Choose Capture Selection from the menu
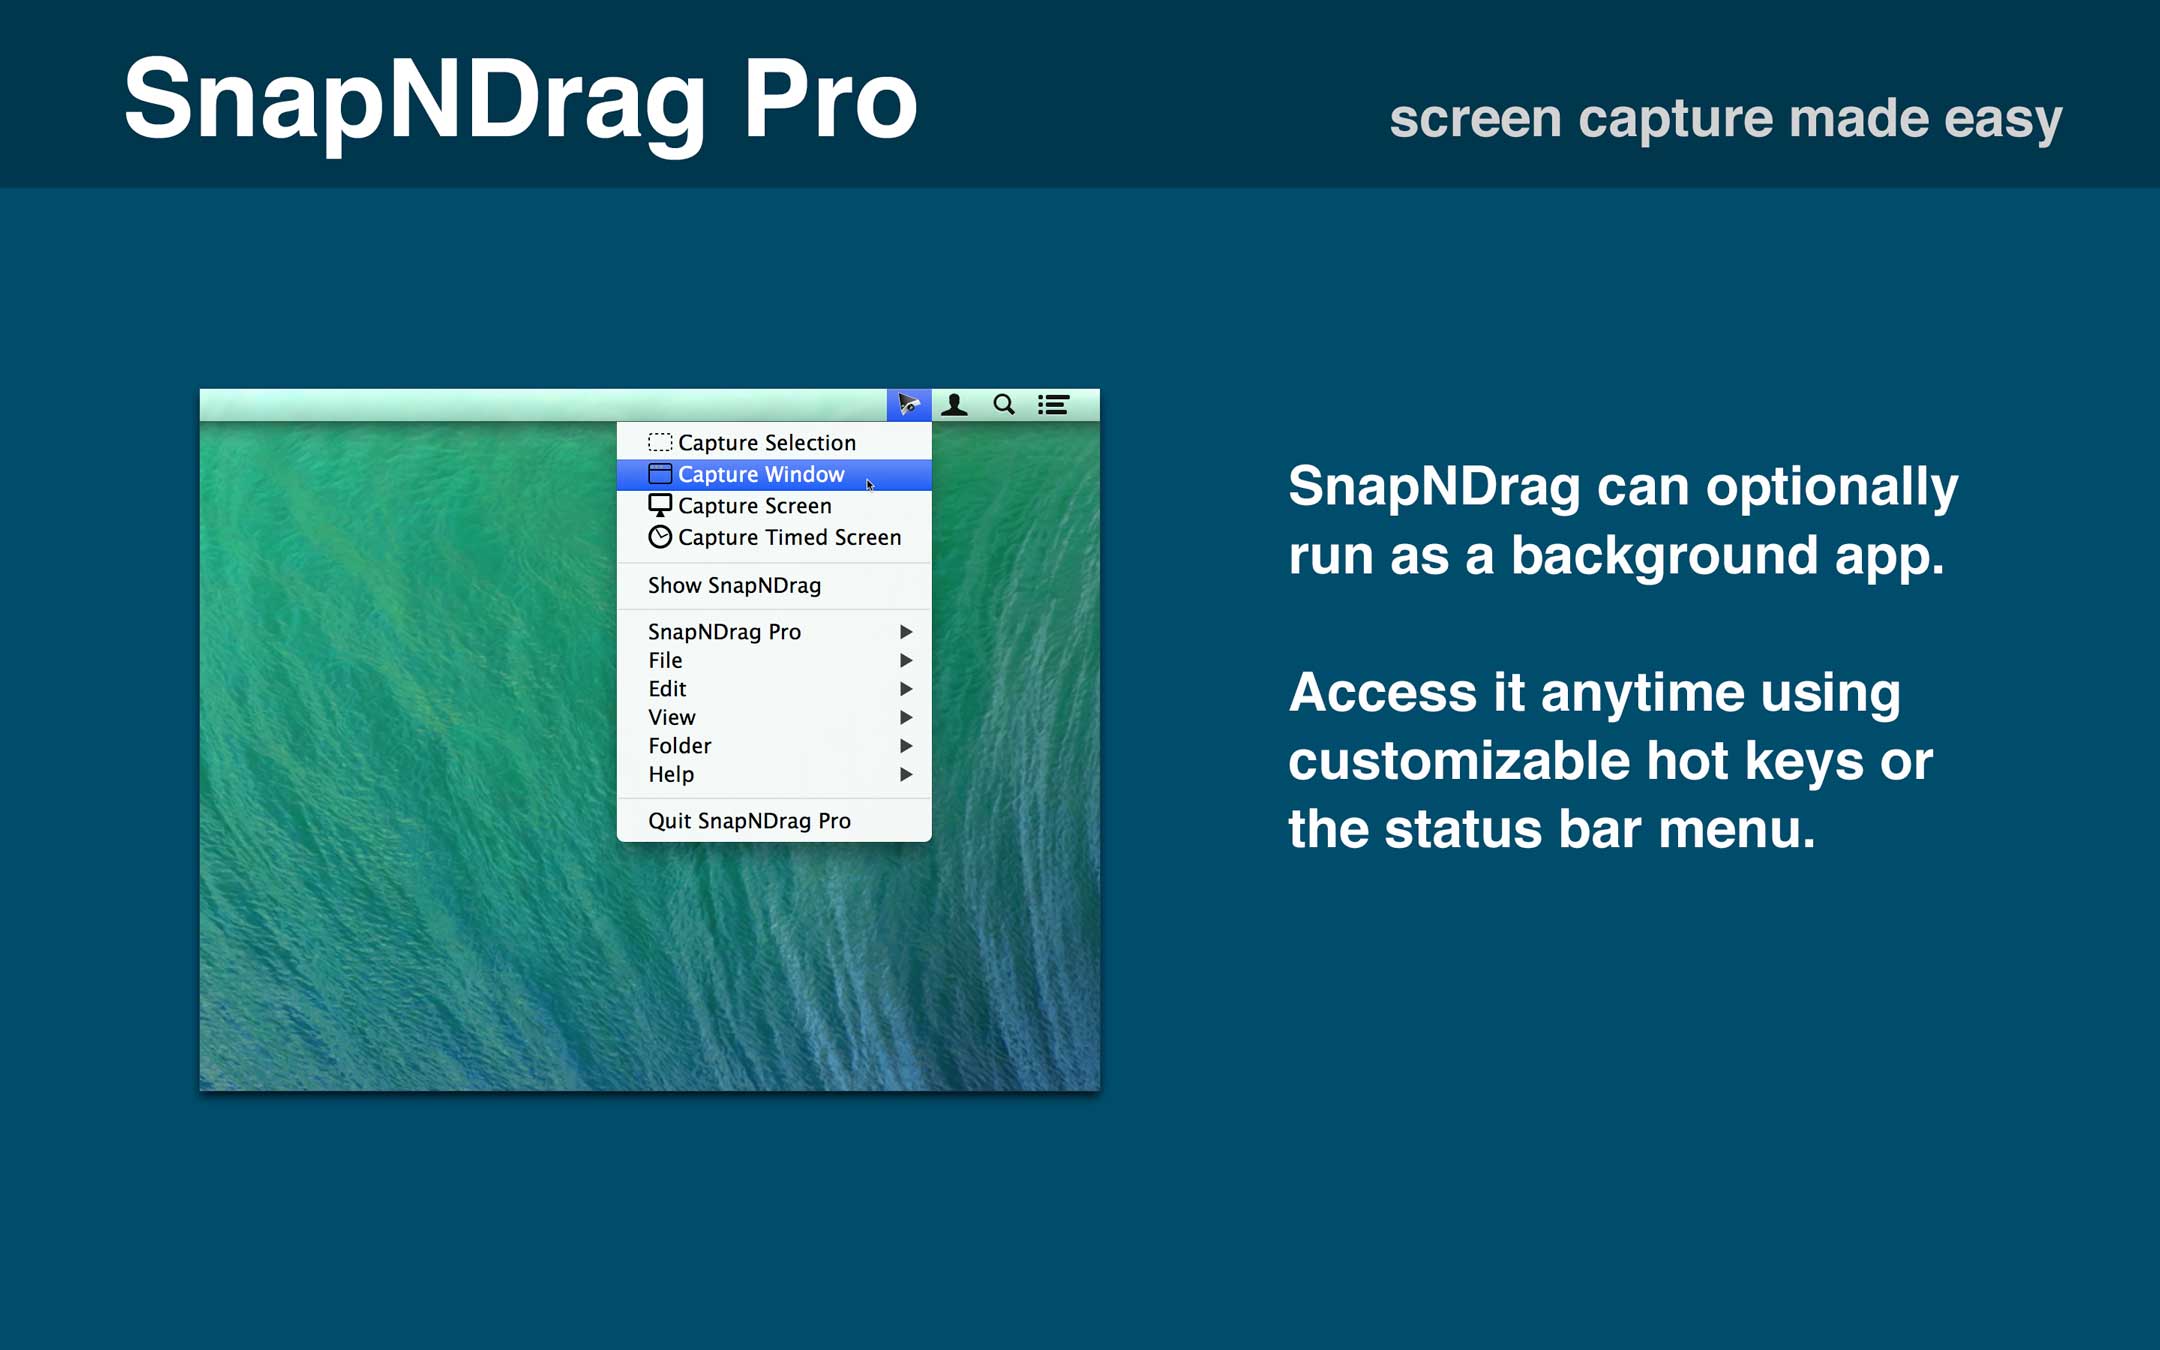Screen dimensions: 2160x1350 [766, 441]
